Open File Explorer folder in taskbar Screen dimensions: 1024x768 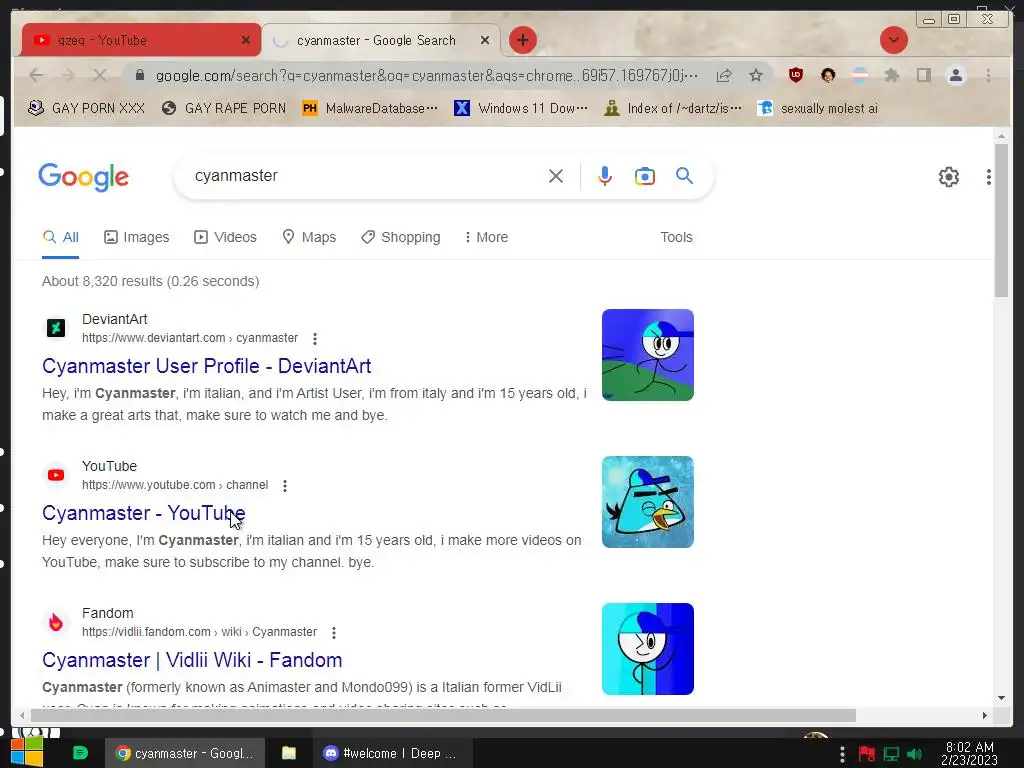289,753
